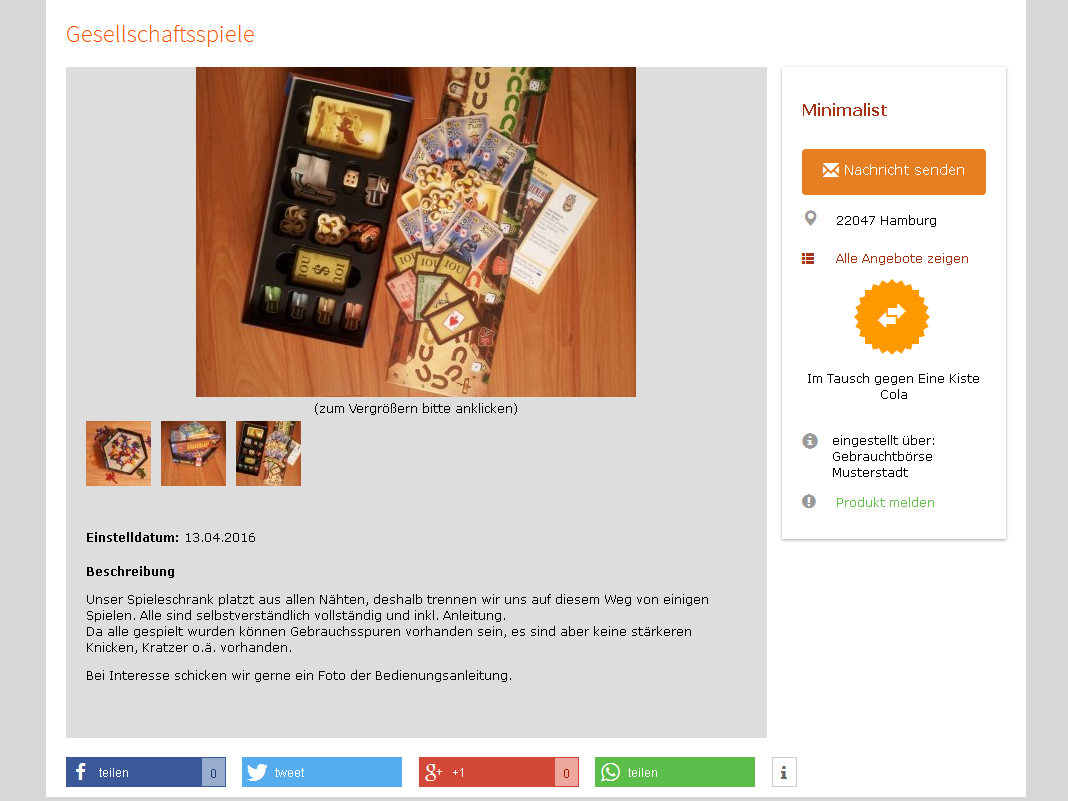The height and width of the screenshot is (801, 1068).
Task: Click the red list icon beside Alle Angebote
Action: (x=808, y=259)
